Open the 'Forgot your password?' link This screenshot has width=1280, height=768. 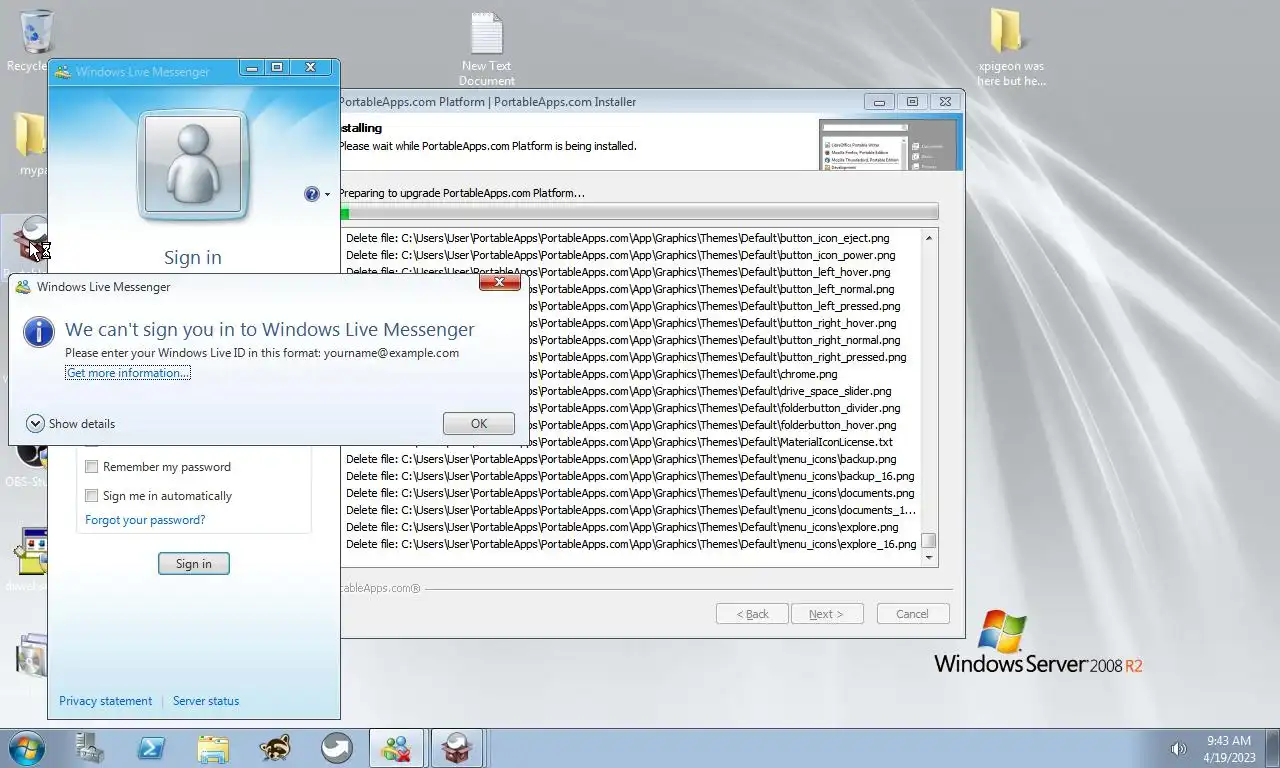pyautogui.click(x=145, y=520)
